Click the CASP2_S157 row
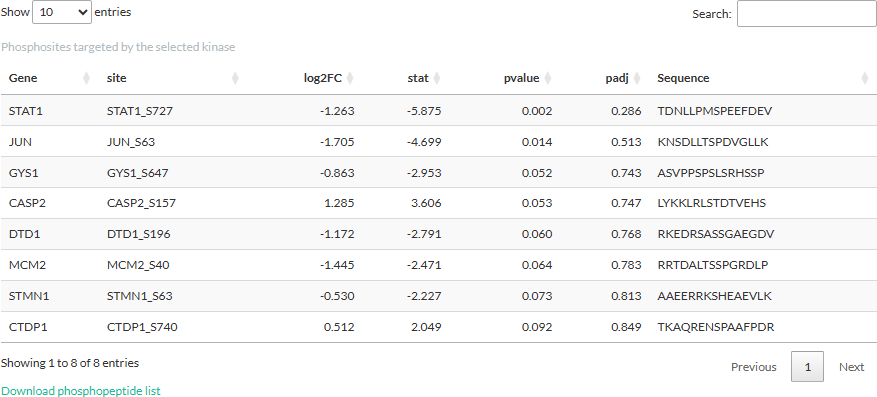877x397 pixels. tap(438, 203)
